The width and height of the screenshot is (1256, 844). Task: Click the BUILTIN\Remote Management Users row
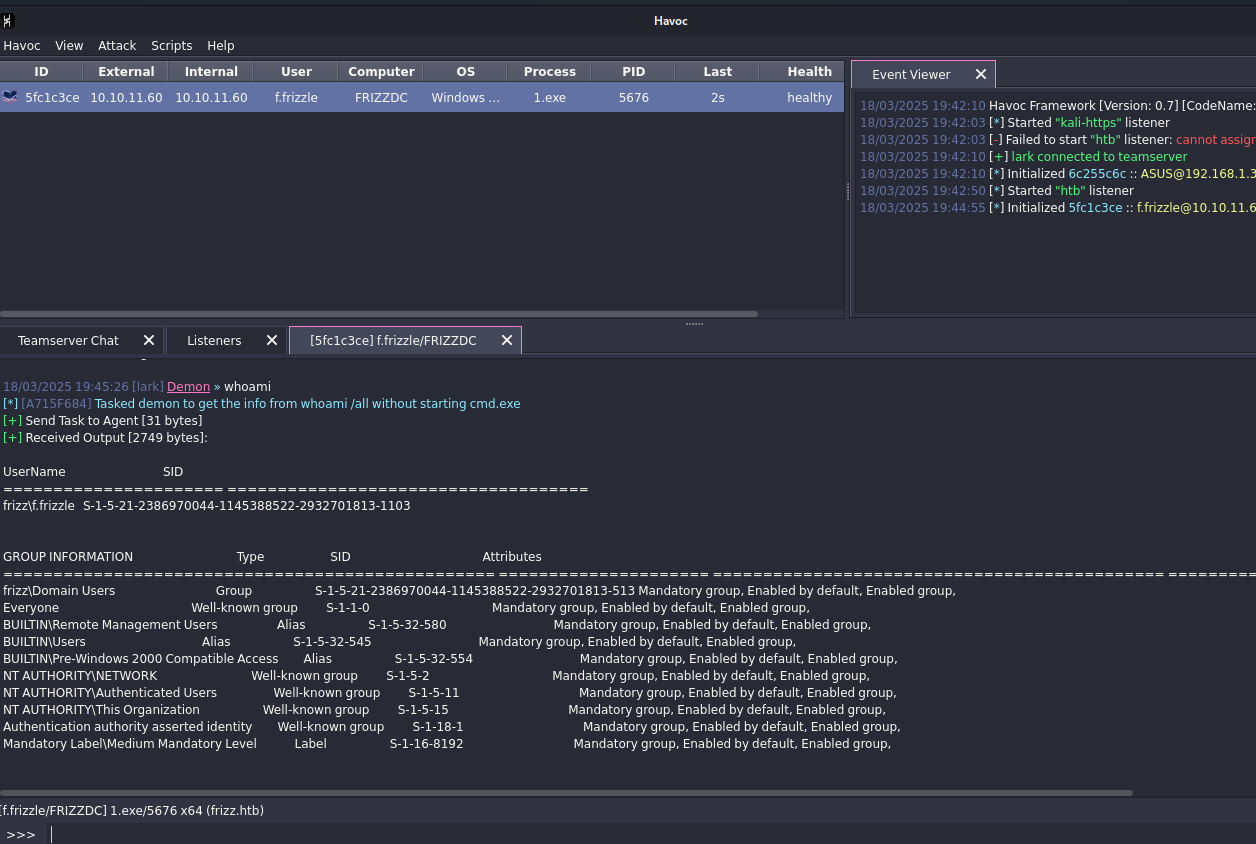tap(436, 624)
